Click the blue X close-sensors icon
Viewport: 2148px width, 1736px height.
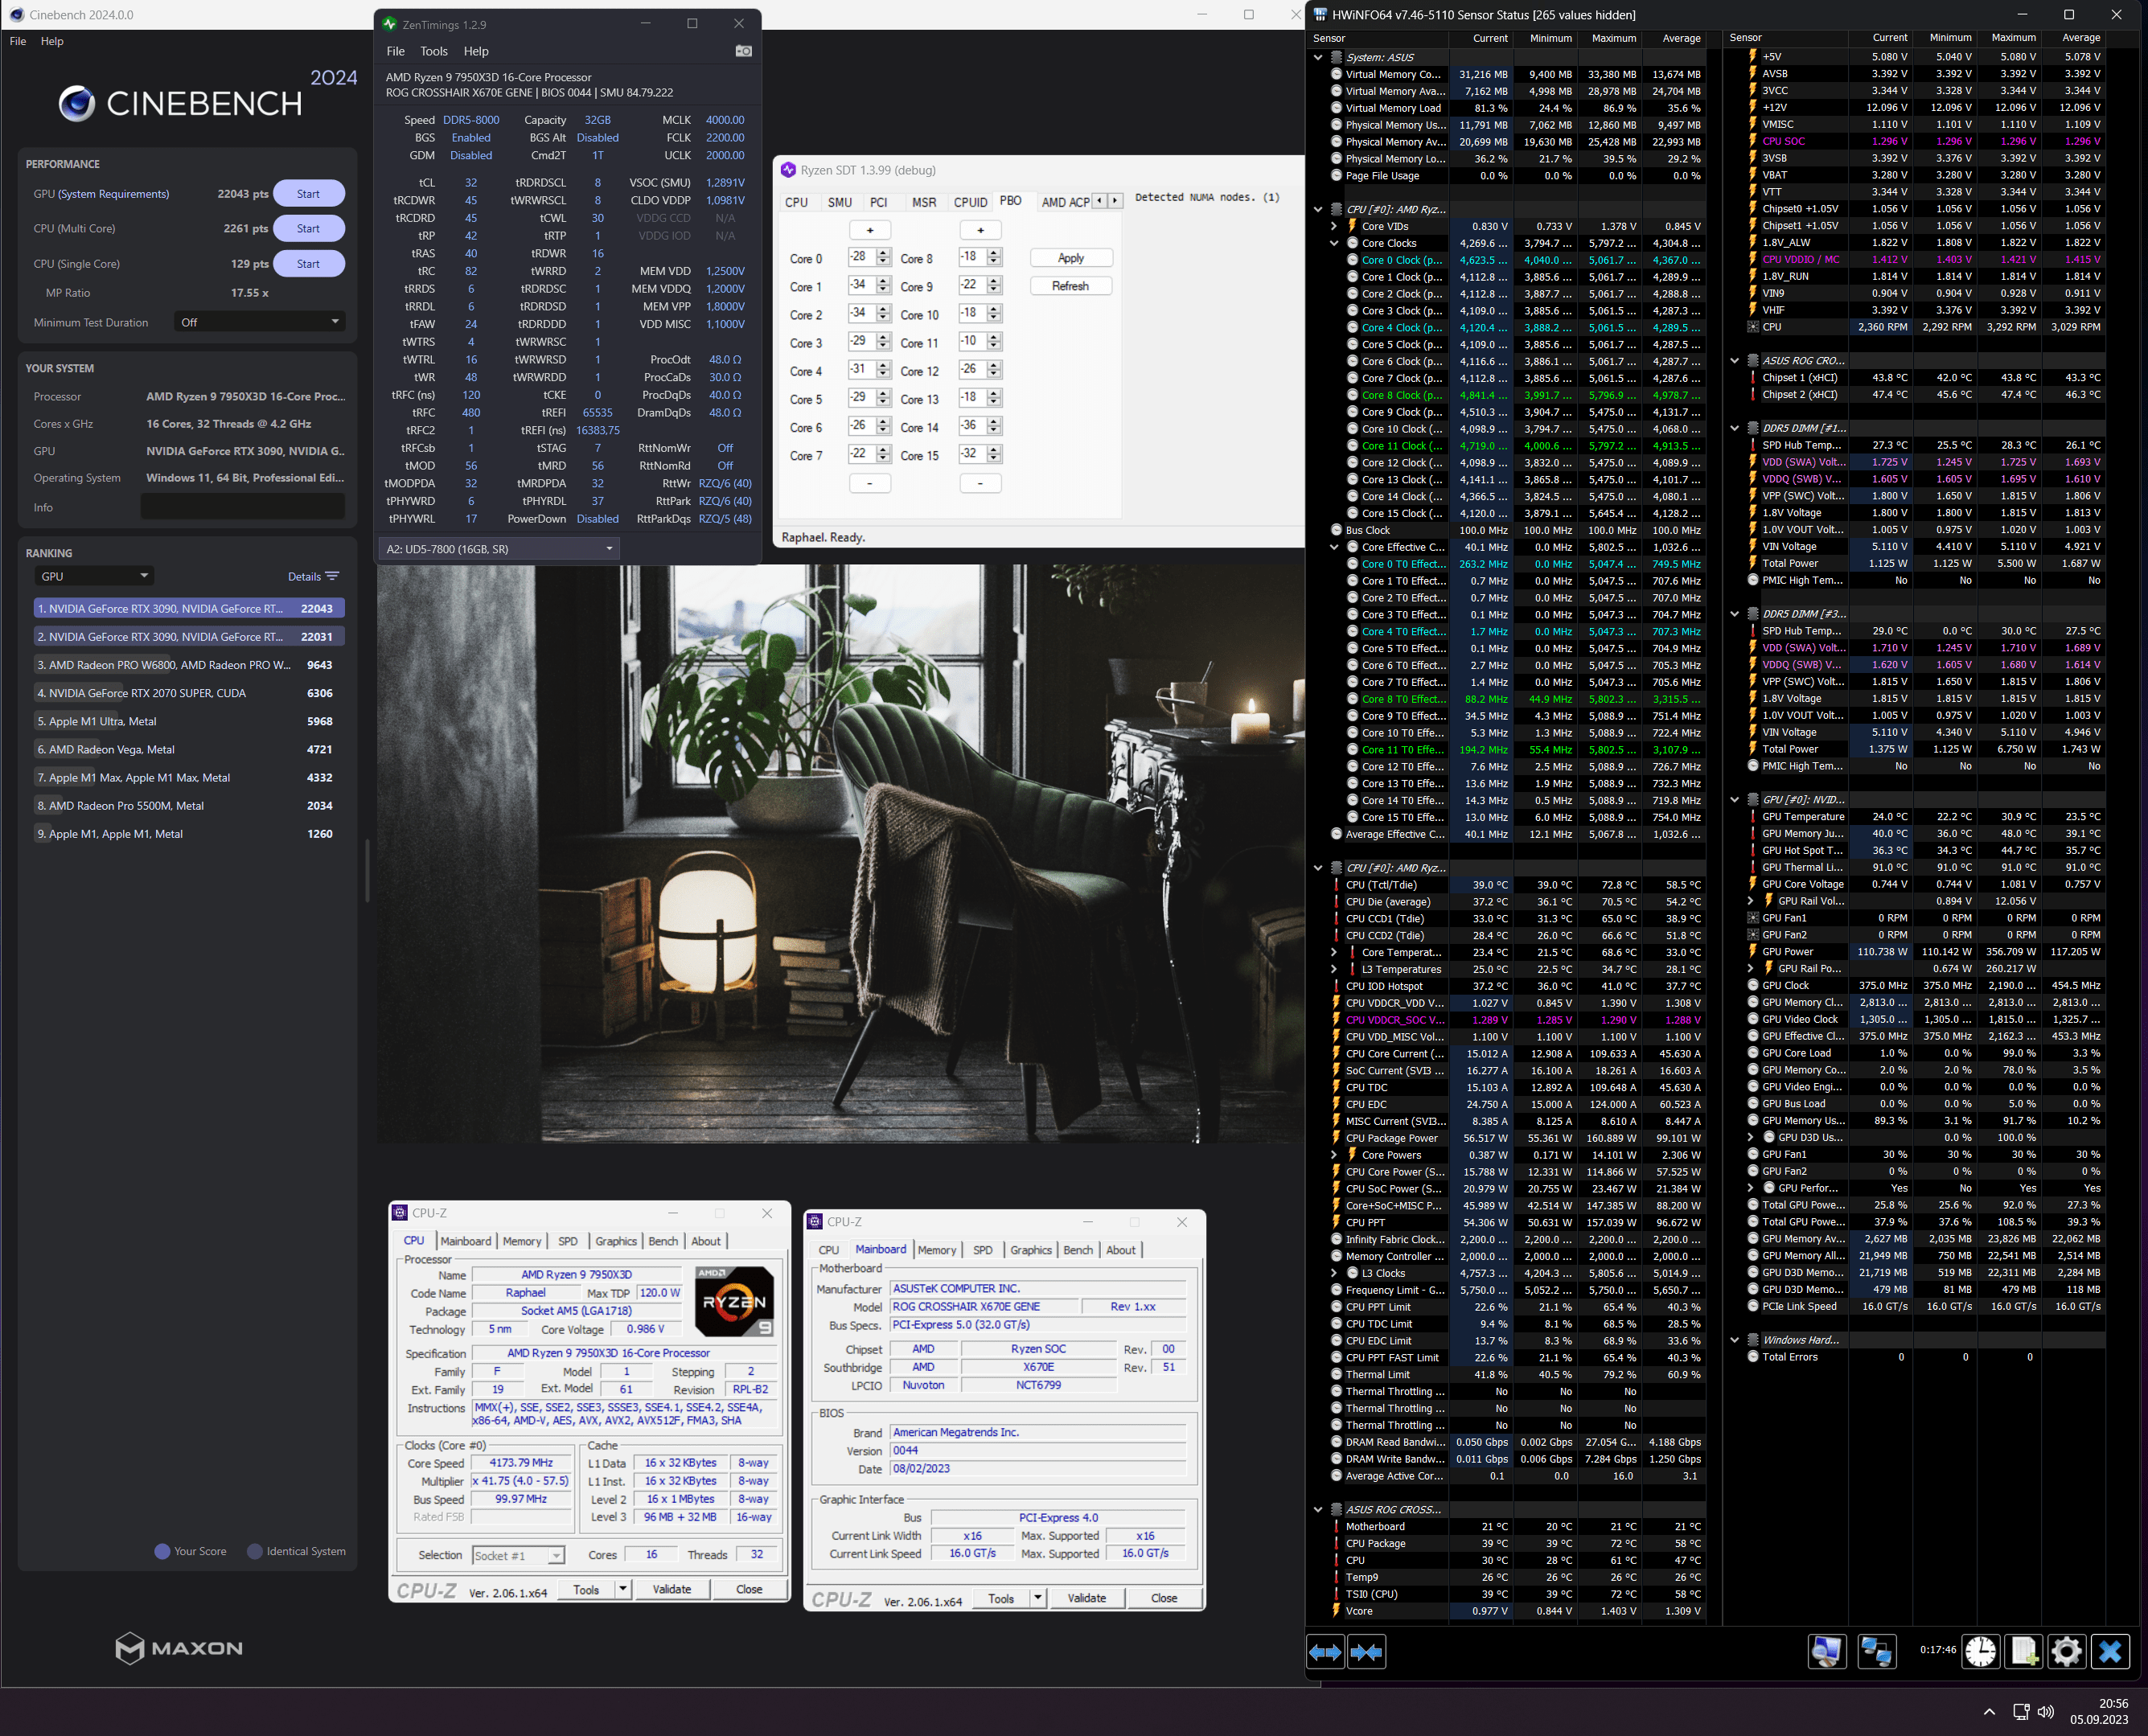pos(2110,1651)
